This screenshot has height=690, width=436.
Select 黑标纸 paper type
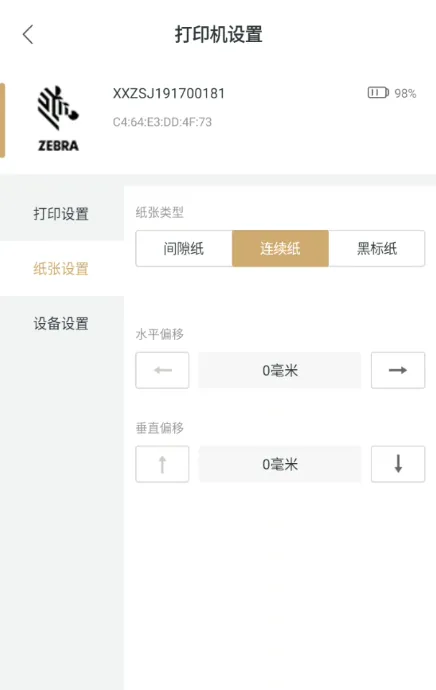pyautogui.click(x=377, y=249)
